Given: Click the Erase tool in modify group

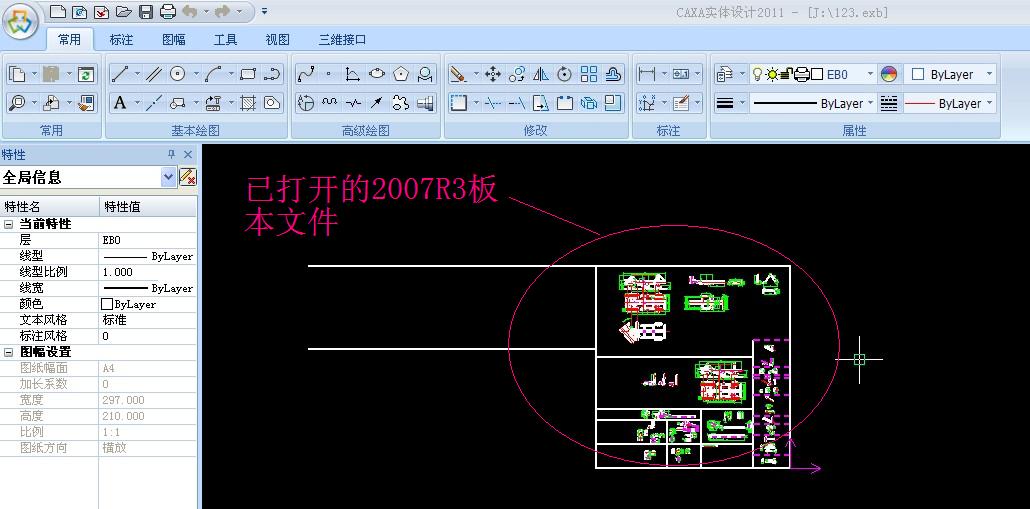Looking at the screenshot, I should click(x=458, y=74).
